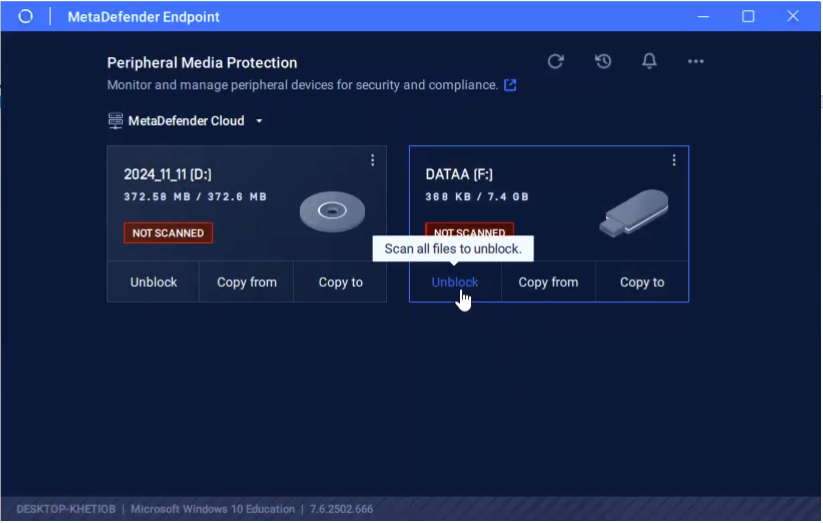Open the scan history icon
The width and height of the screenshot is (823, 523).
[603, 61]
